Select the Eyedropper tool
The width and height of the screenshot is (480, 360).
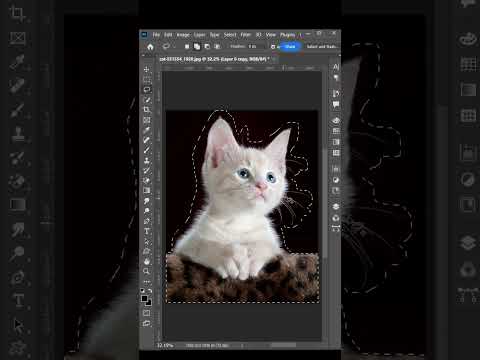[147, 130]
